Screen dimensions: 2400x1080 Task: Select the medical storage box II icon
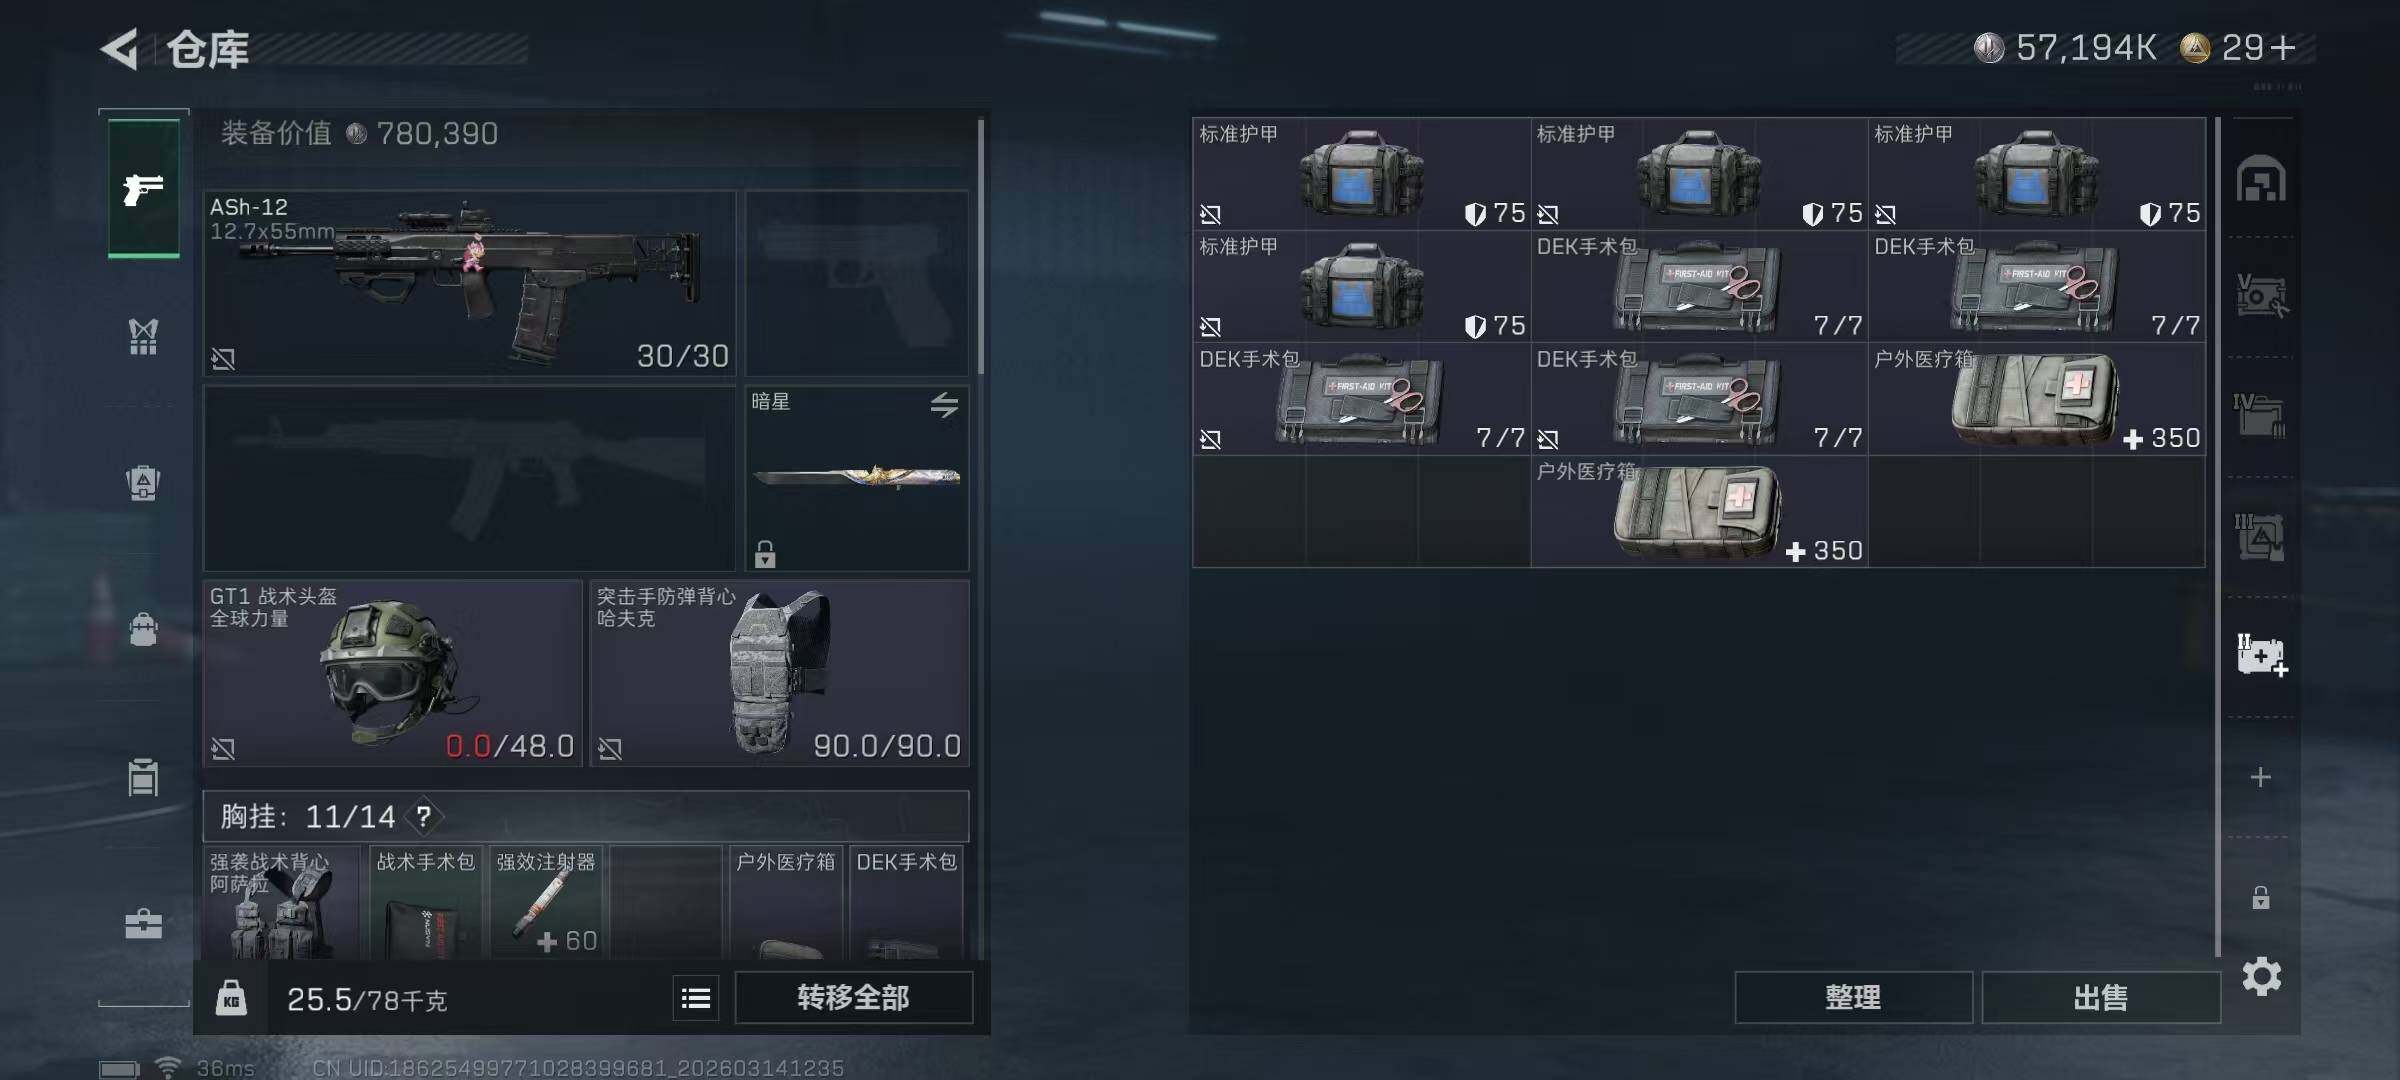(2261, 655)
